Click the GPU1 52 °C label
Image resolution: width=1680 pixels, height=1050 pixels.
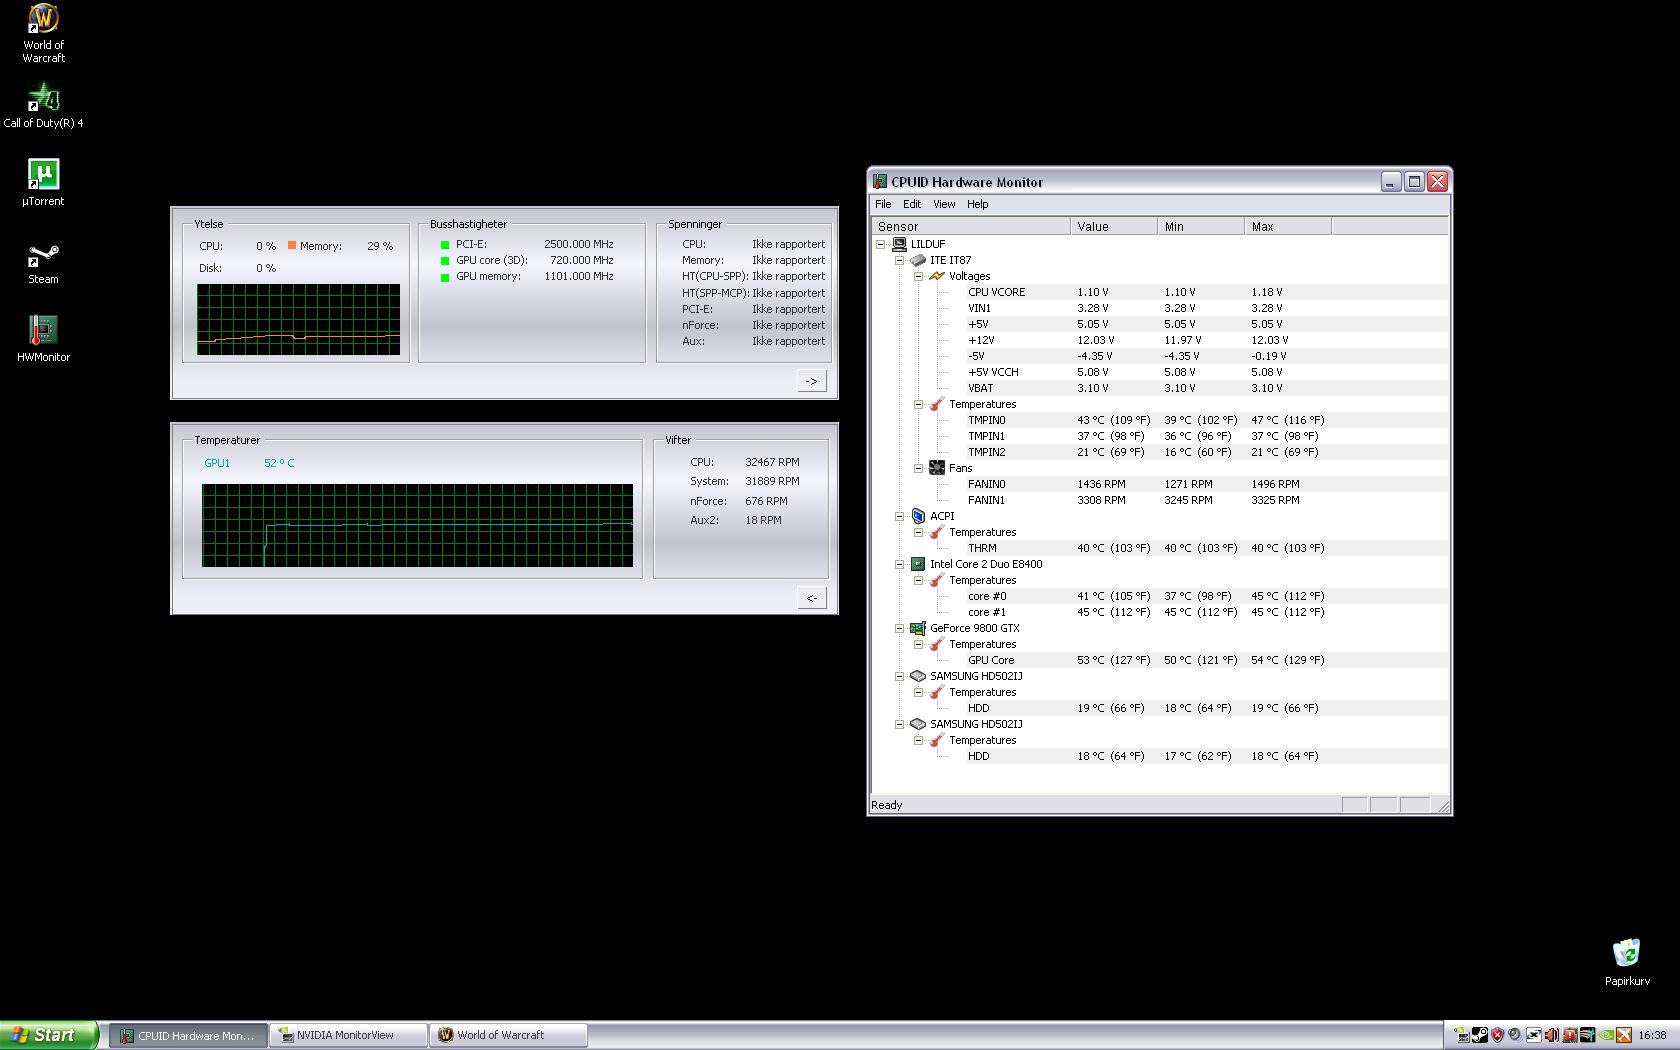click(x=249, y=463)
